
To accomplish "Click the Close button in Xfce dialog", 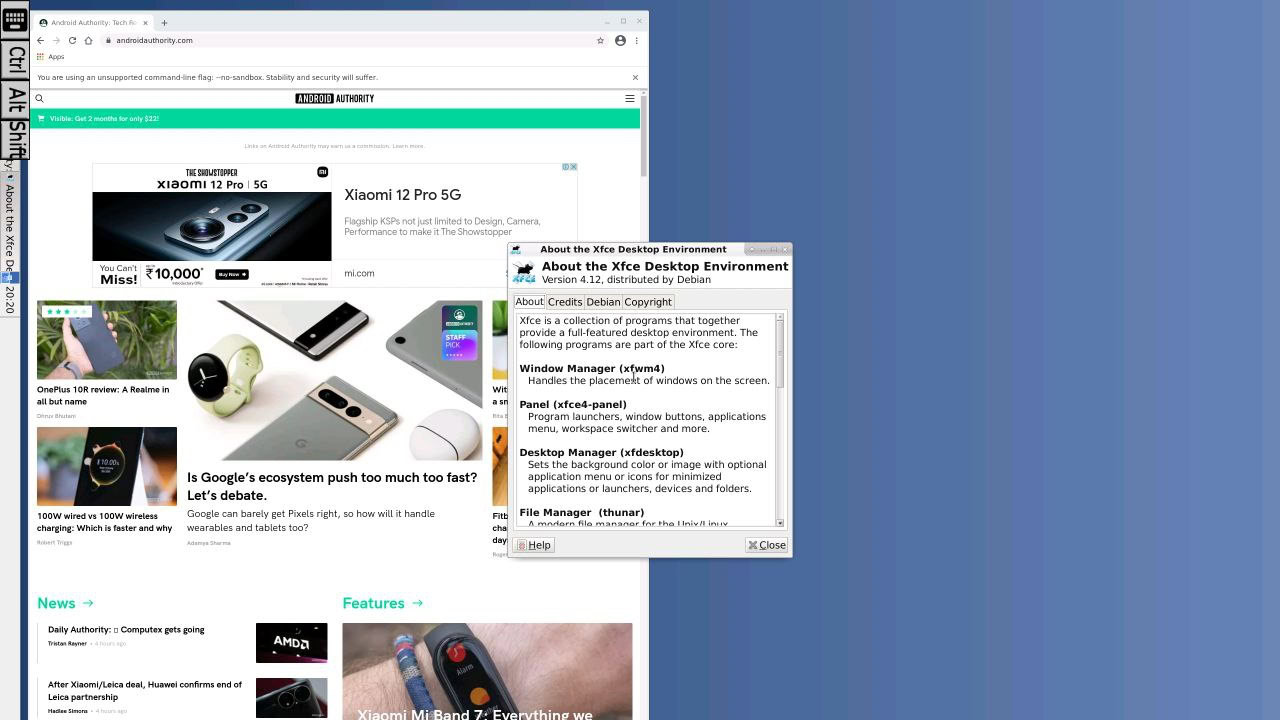I will [x=767, y=545].
